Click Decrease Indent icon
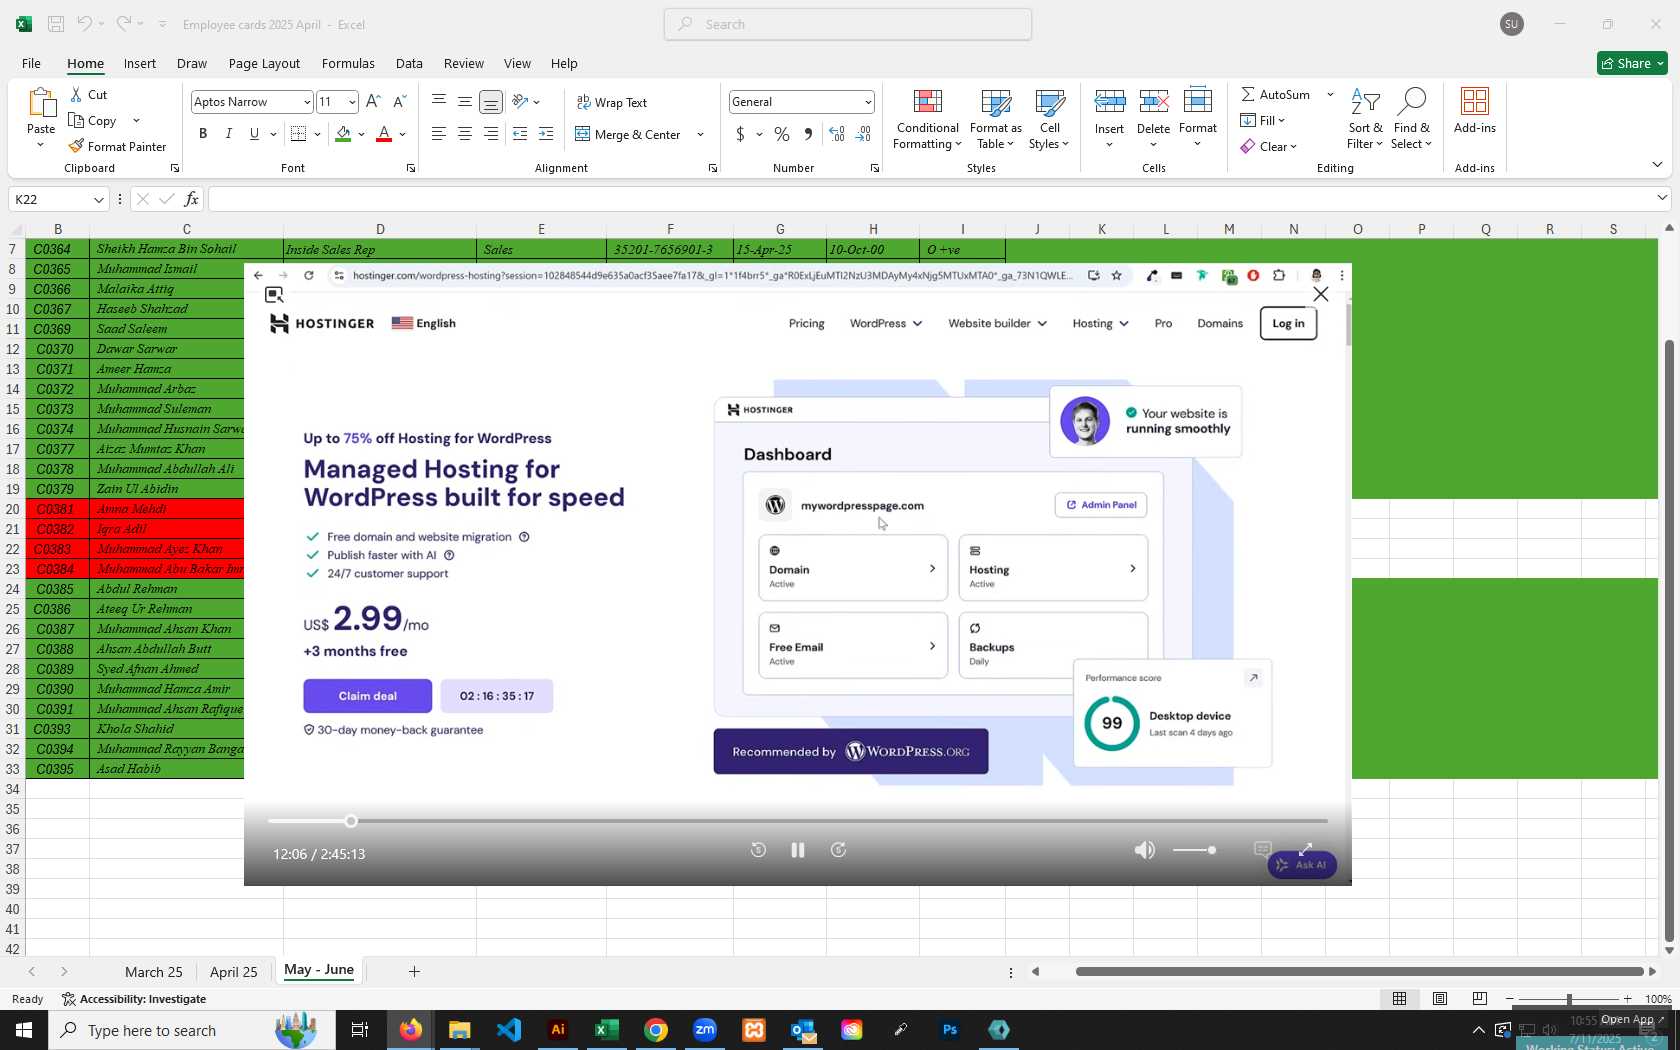The image size is (1680, 1050). coord(520,134)
